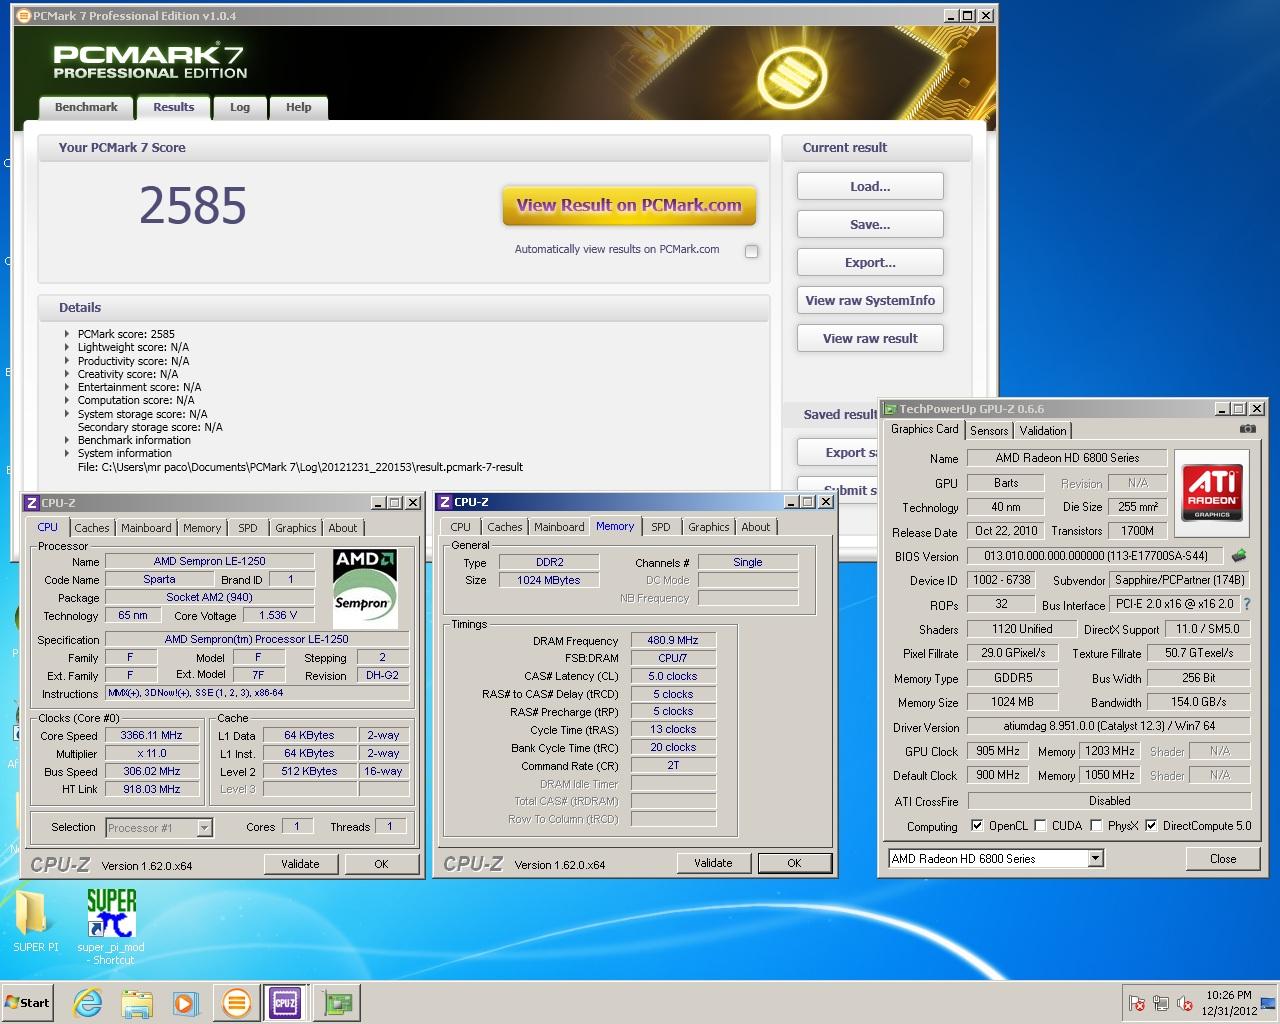Click the Export... button under Current result

coord(870,262)
